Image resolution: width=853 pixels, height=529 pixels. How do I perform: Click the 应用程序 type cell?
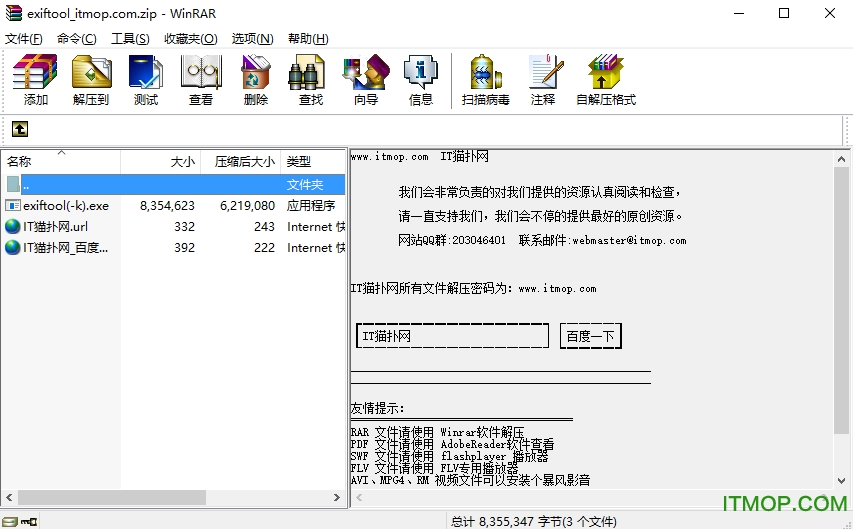311,206
